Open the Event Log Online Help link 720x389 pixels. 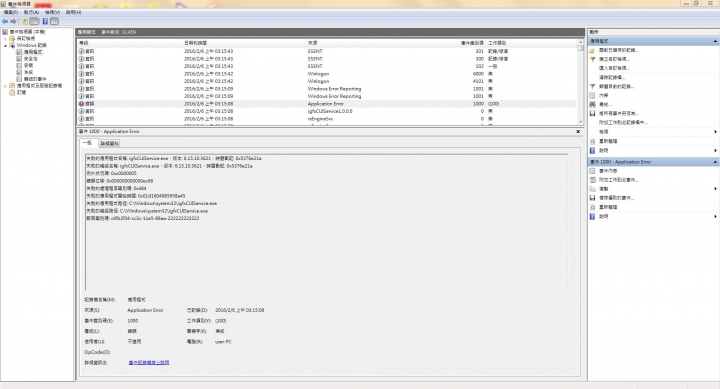click(x=149, y=363)
